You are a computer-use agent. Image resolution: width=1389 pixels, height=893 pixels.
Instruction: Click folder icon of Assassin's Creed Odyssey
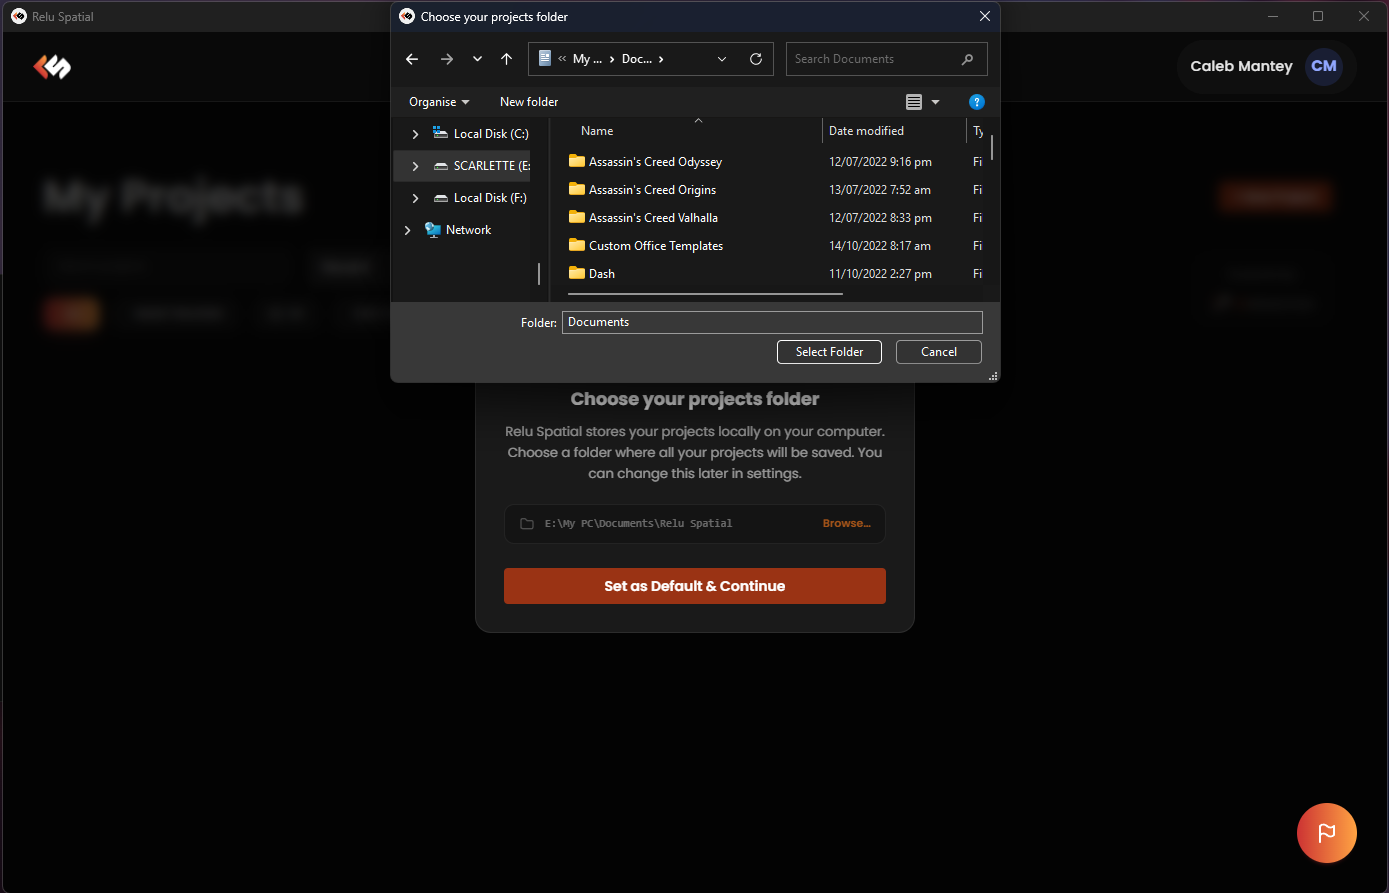point(577,161)
